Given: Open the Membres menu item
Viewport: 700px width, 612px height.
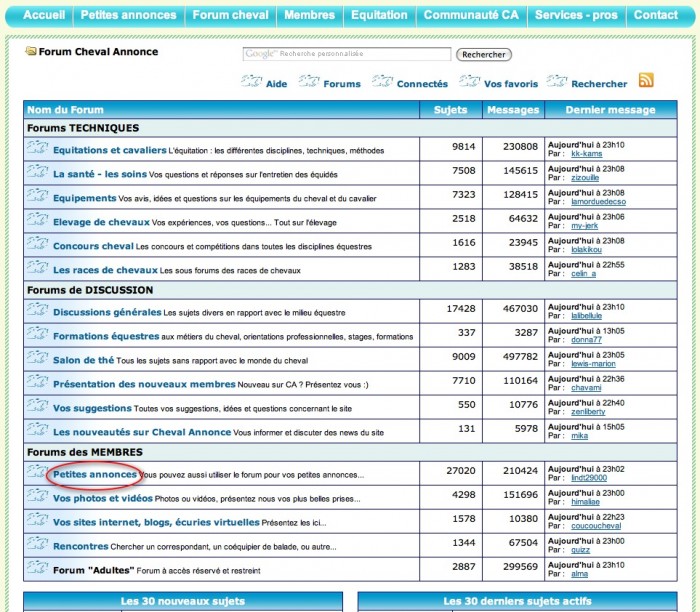Looking at the screenshot, I should [x=309, y=15].
